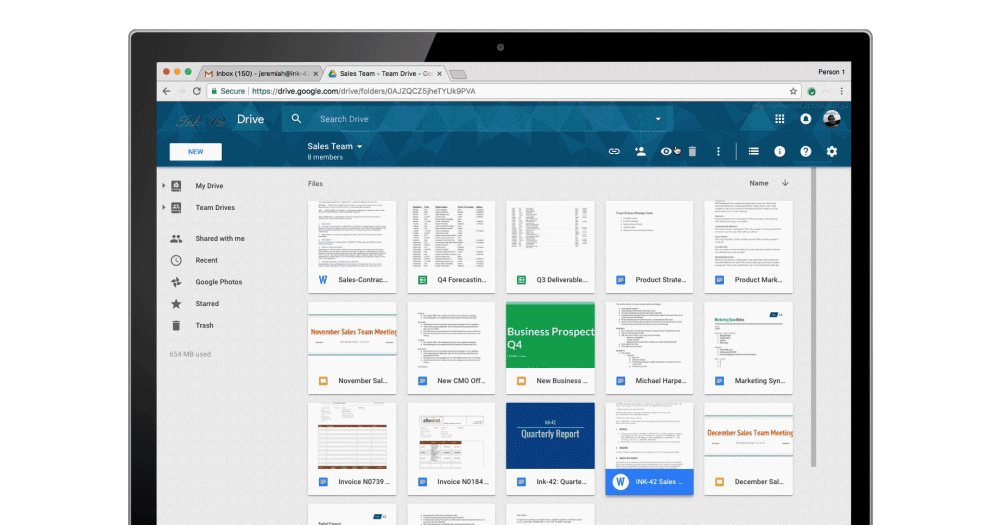Expand the Sales Team dropdown
Image resolution: width=1000 pixels, height=525 pixels.
pyautogui.click(x=360, y=147)
